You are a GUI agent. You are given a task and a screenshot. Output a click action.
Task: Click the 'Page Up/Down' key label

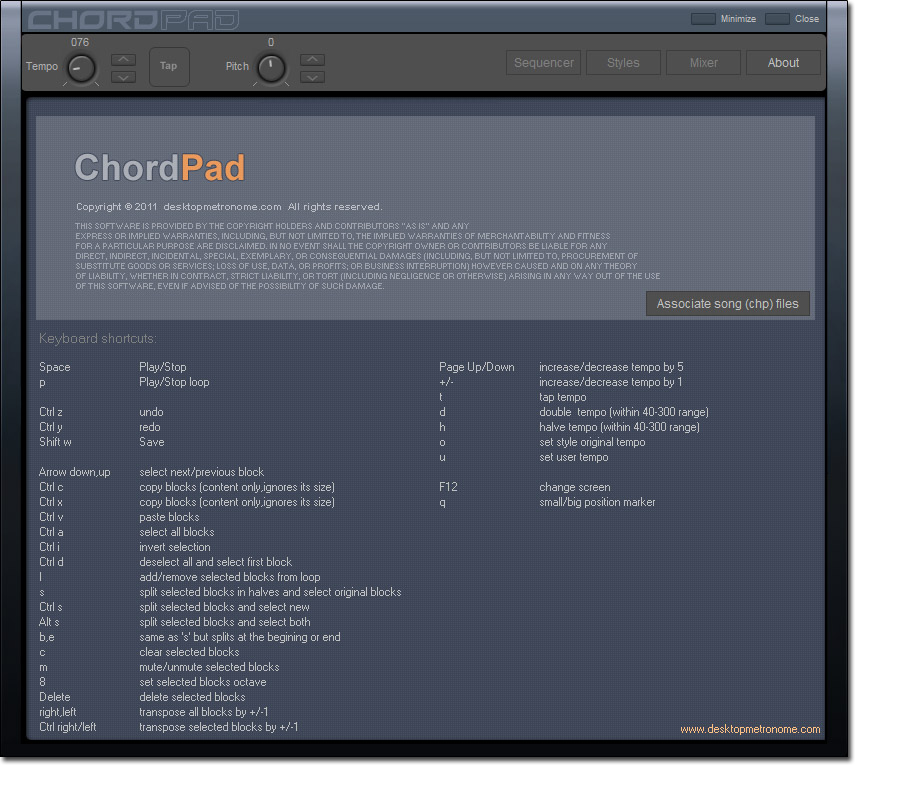click(476, 367)
